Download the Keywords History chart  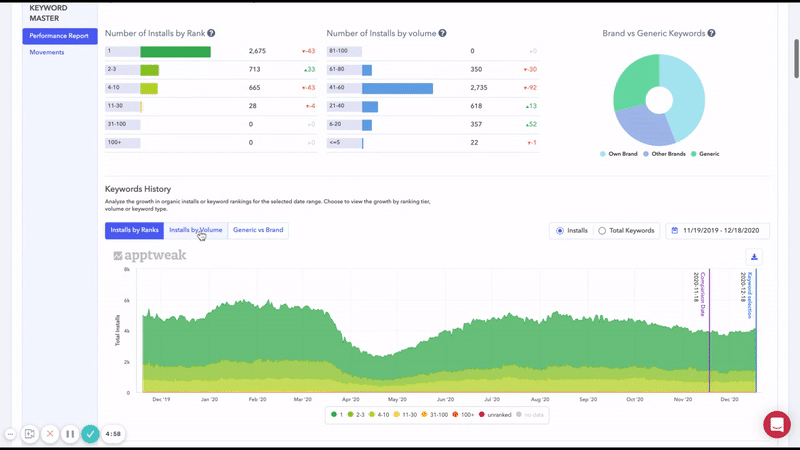coord(754,257)
